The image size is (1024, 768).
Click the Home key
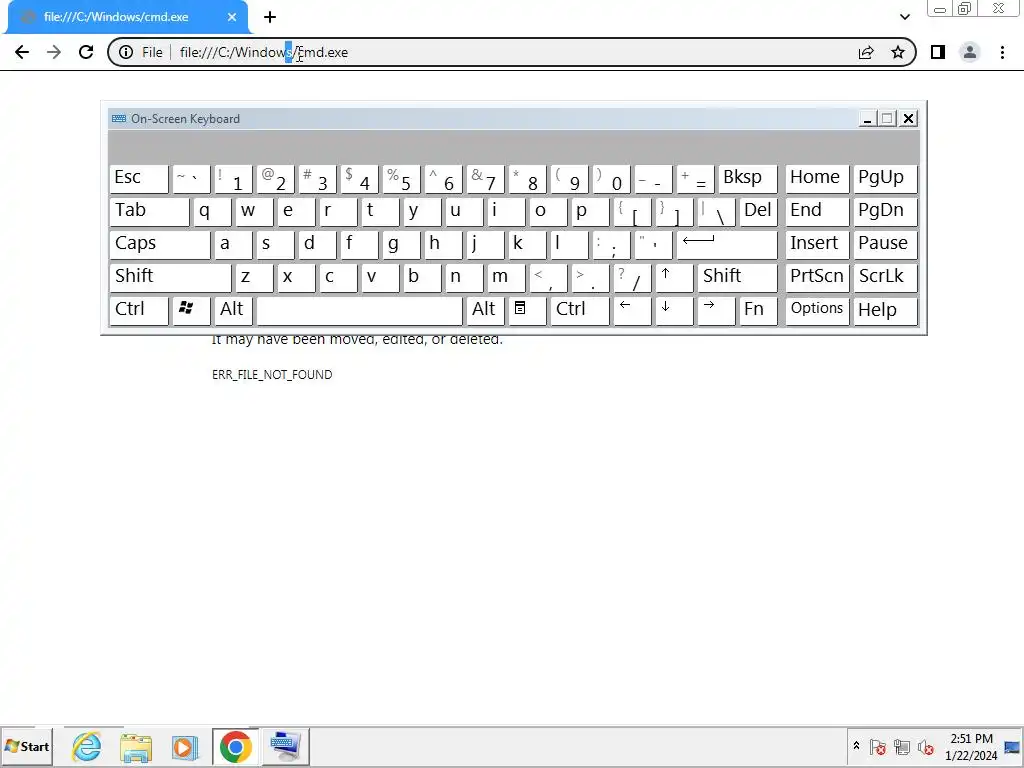point(817,178)
